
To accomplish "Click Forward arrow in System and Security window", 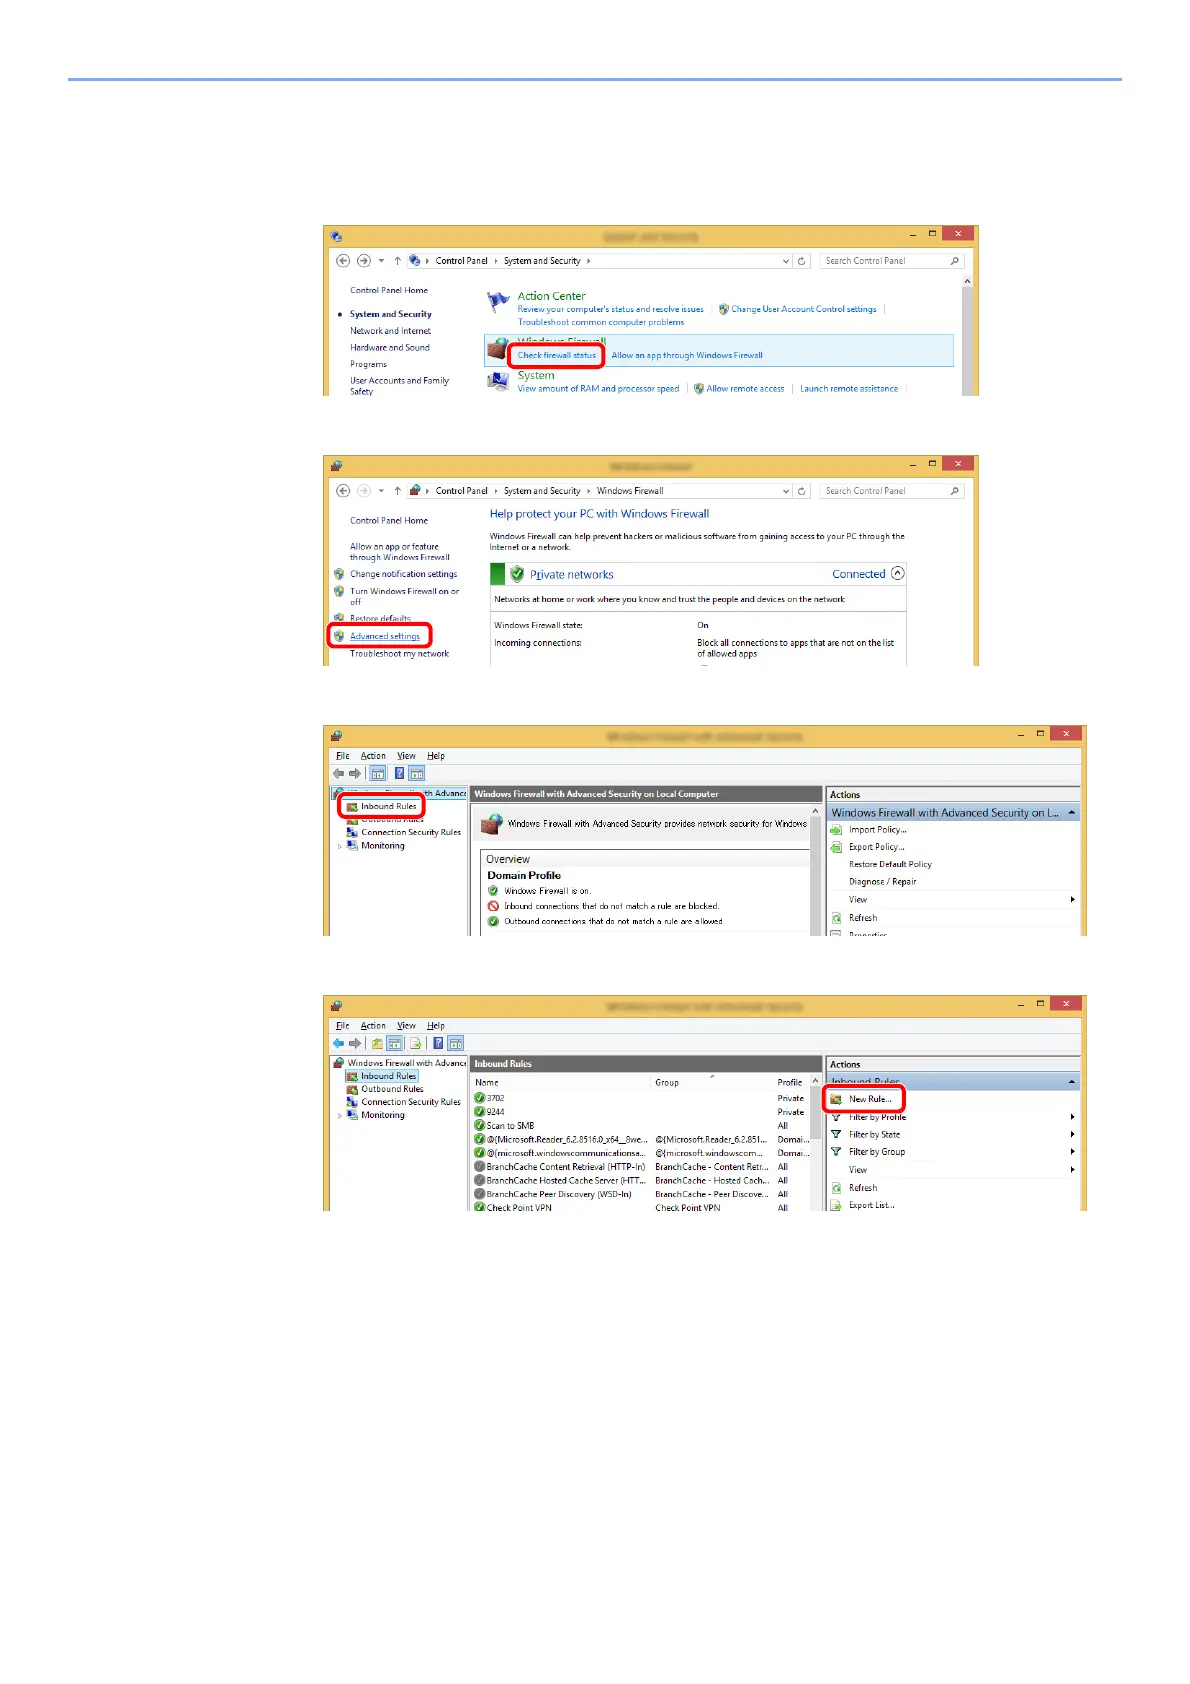I will point(364,261).
